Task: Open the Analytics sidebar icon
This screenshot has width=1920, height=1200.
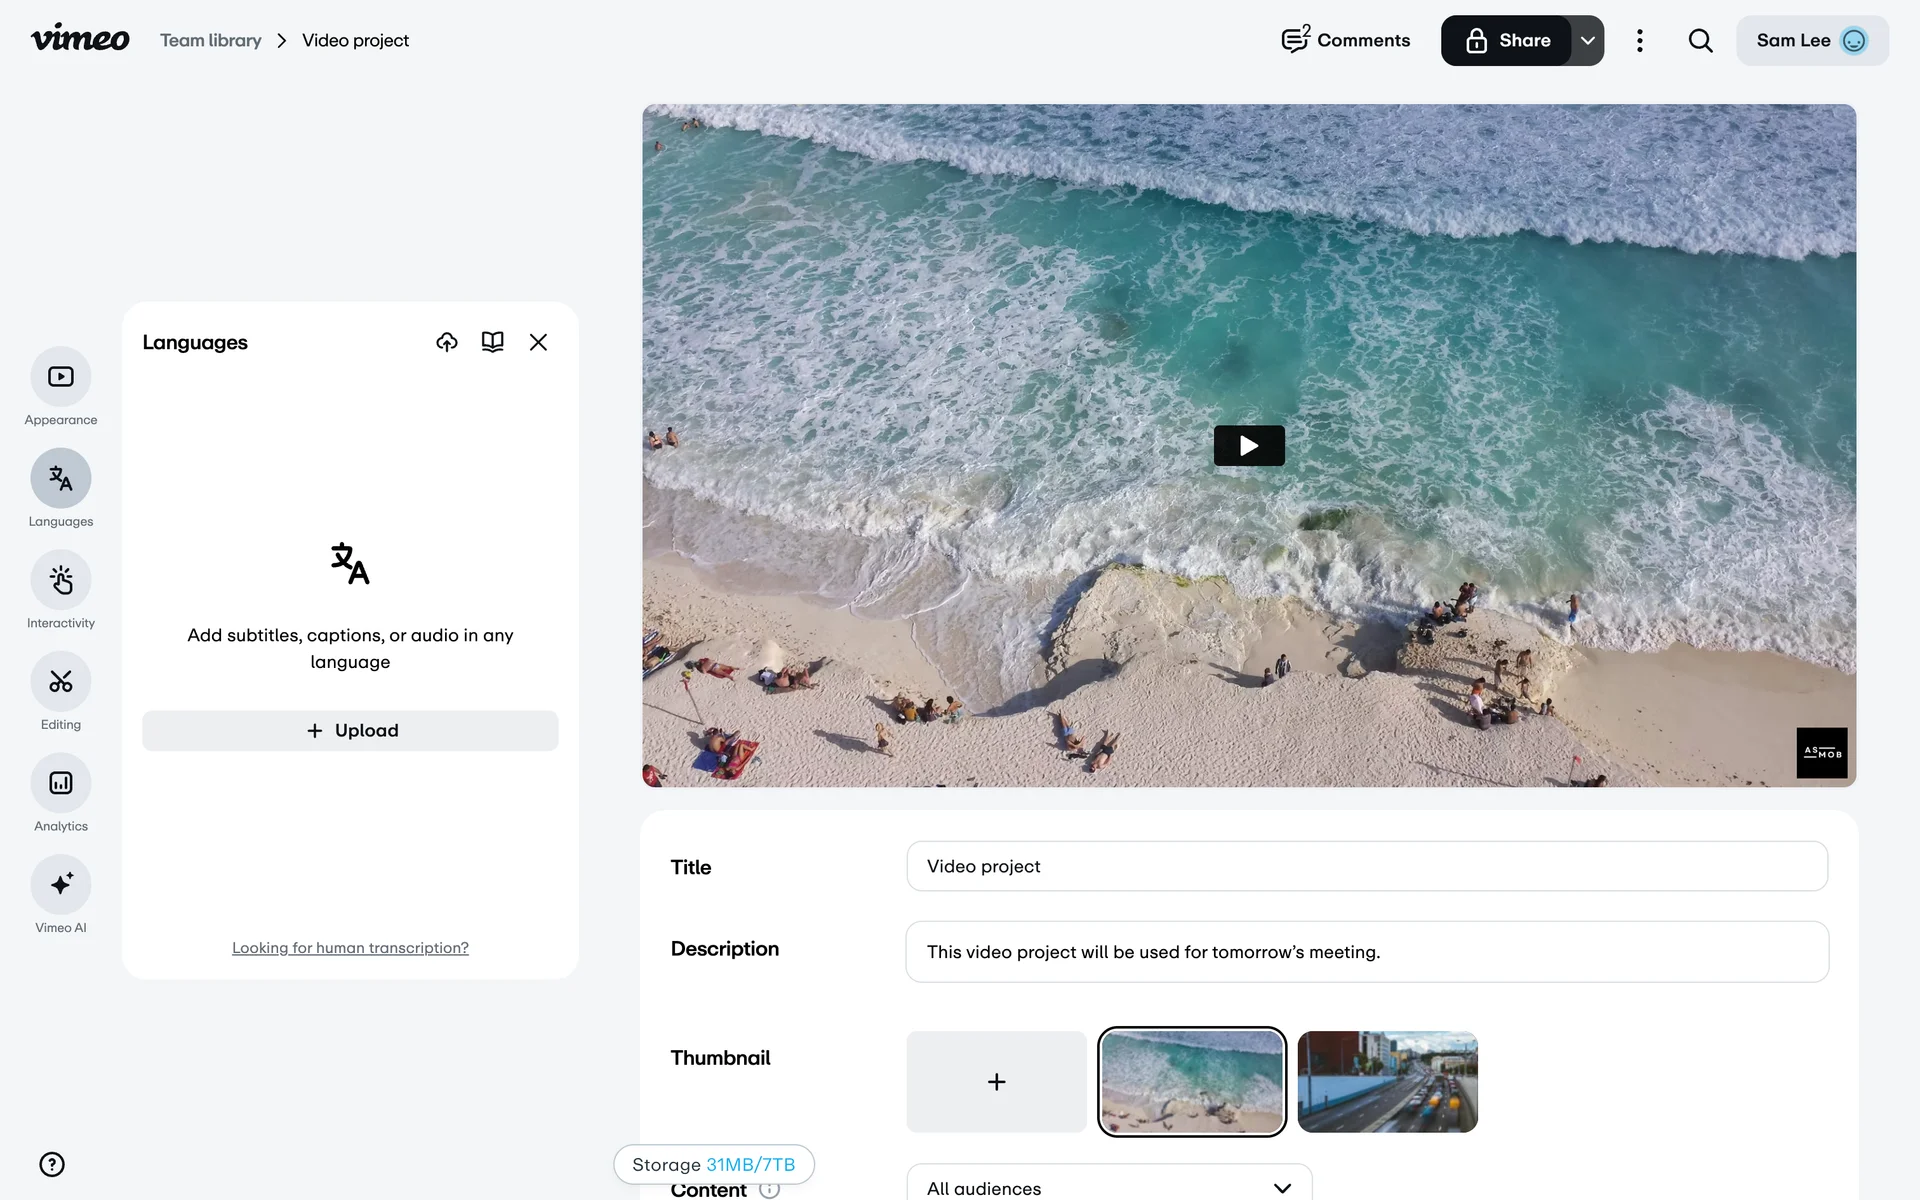Action: 61,783
